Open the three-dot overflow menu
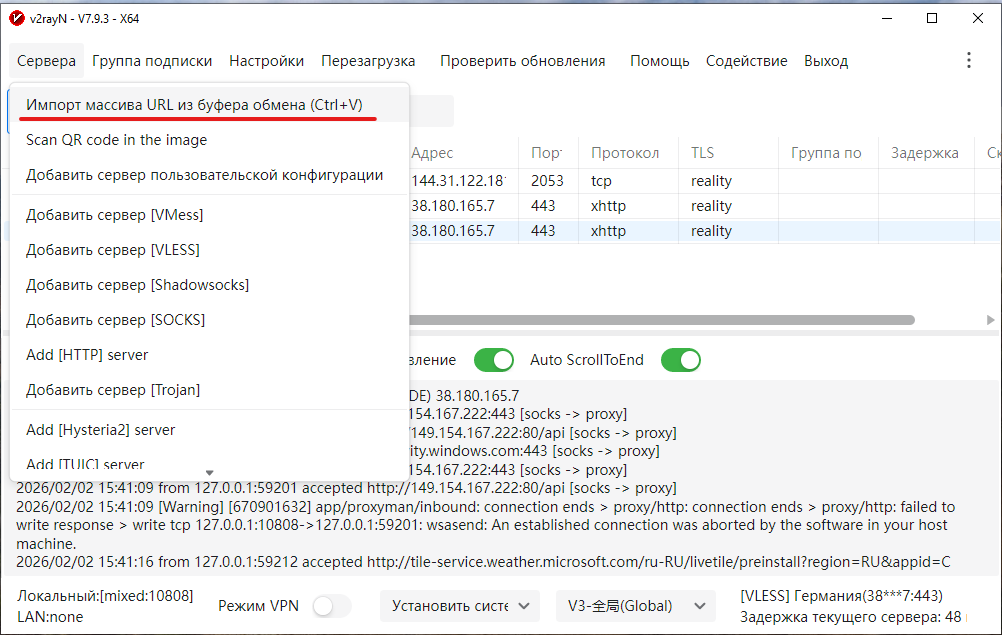 (969, 61)
